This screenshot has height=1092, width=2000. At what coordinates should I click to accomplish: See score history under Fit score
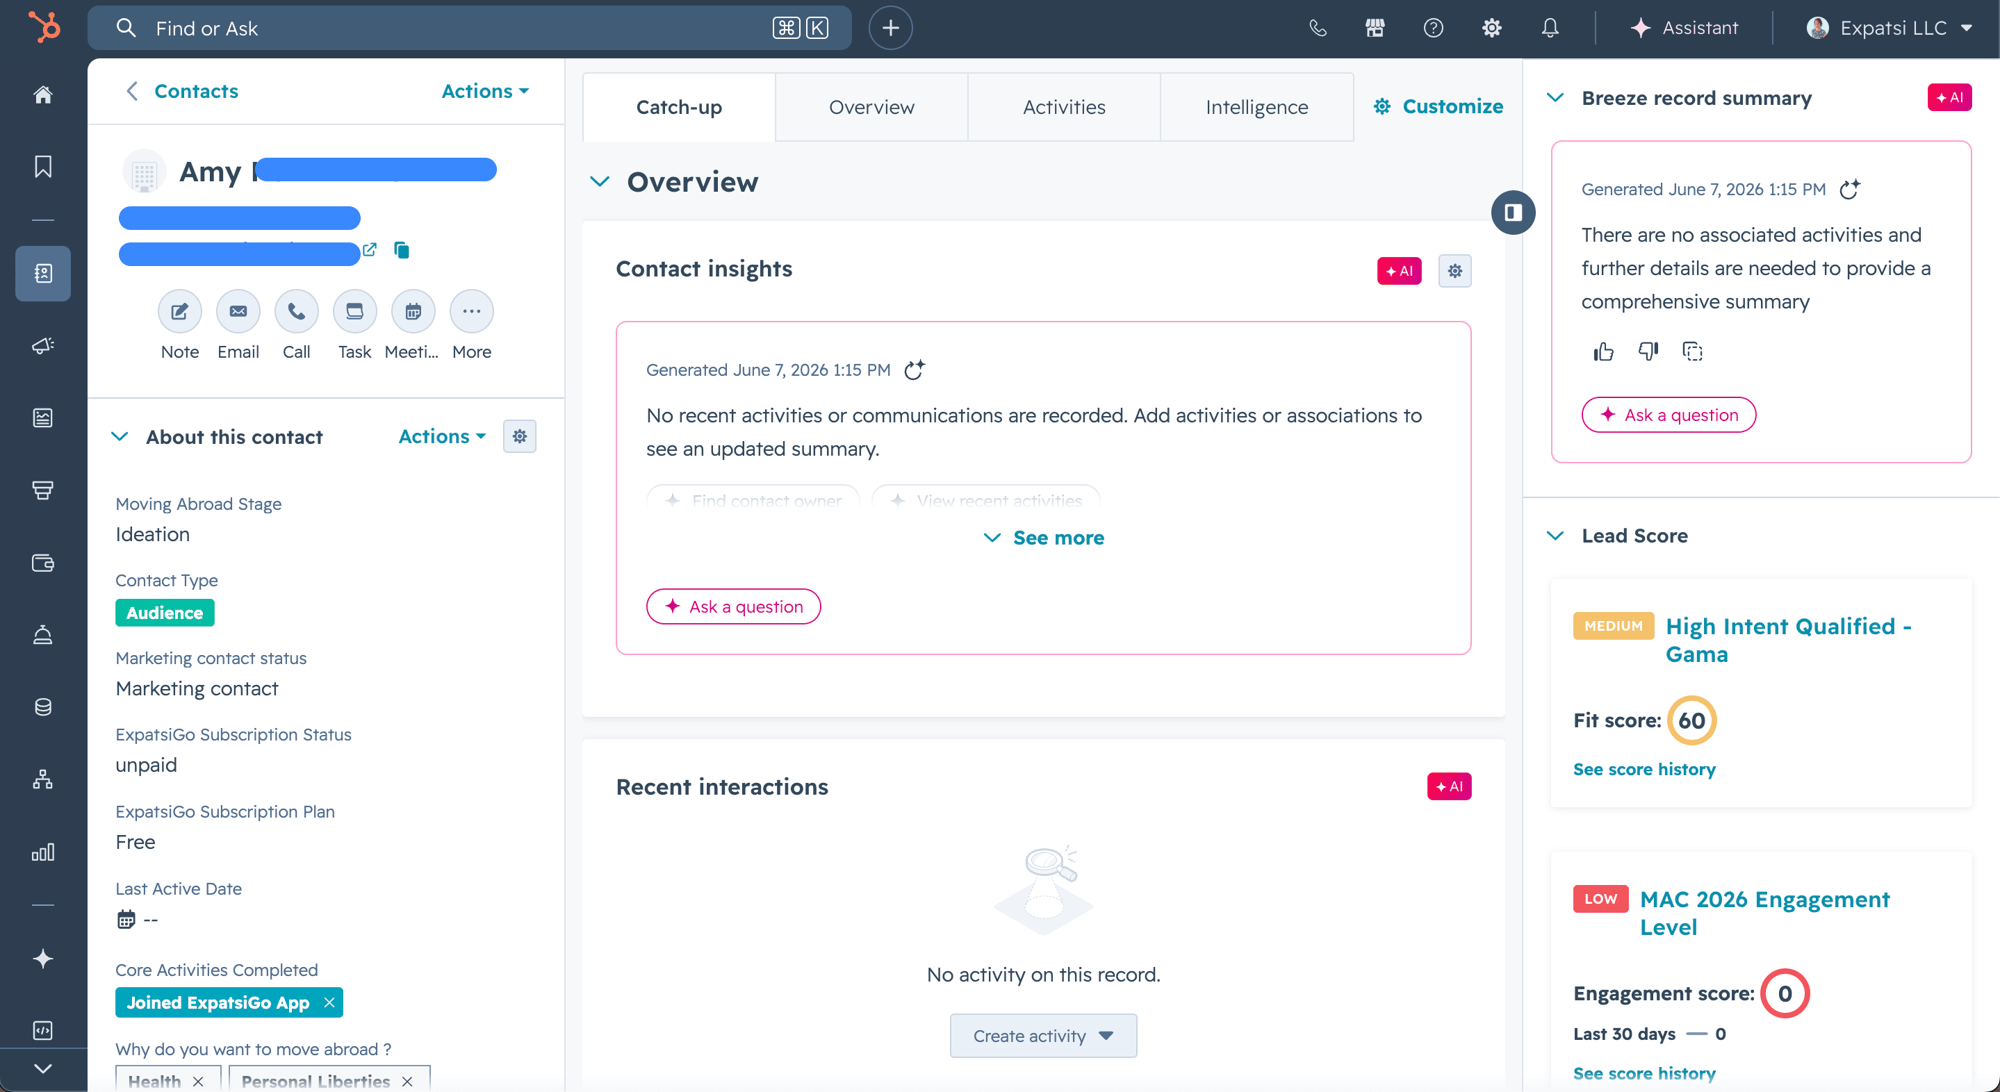pyautogui.click(x=1644, y=769)
